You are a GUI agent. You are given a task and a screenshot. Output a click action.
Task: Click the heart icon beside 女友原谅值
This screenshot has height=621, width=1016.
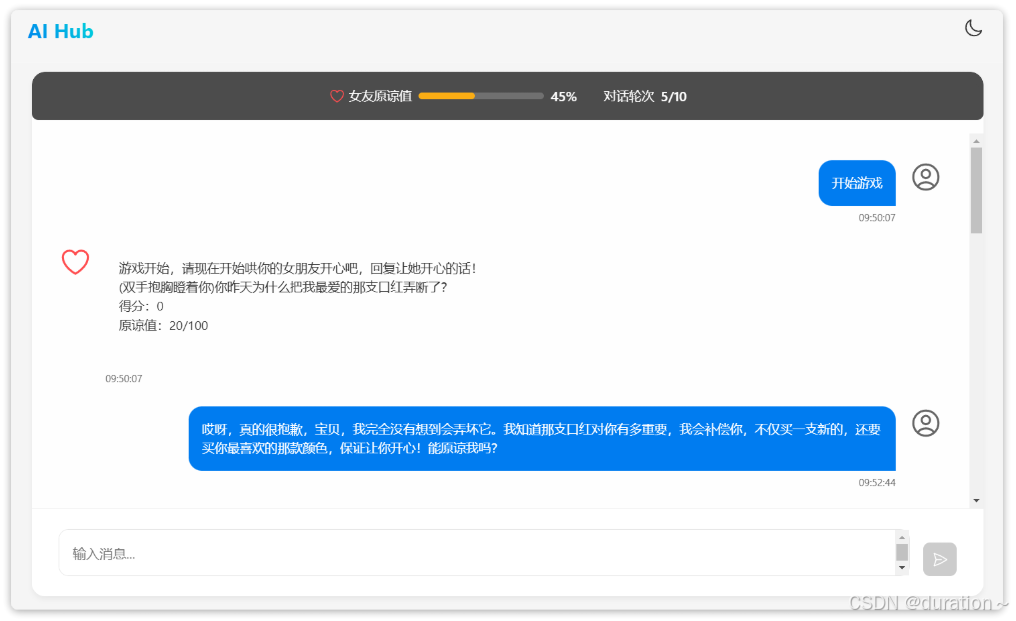click(x=337, y=96)
